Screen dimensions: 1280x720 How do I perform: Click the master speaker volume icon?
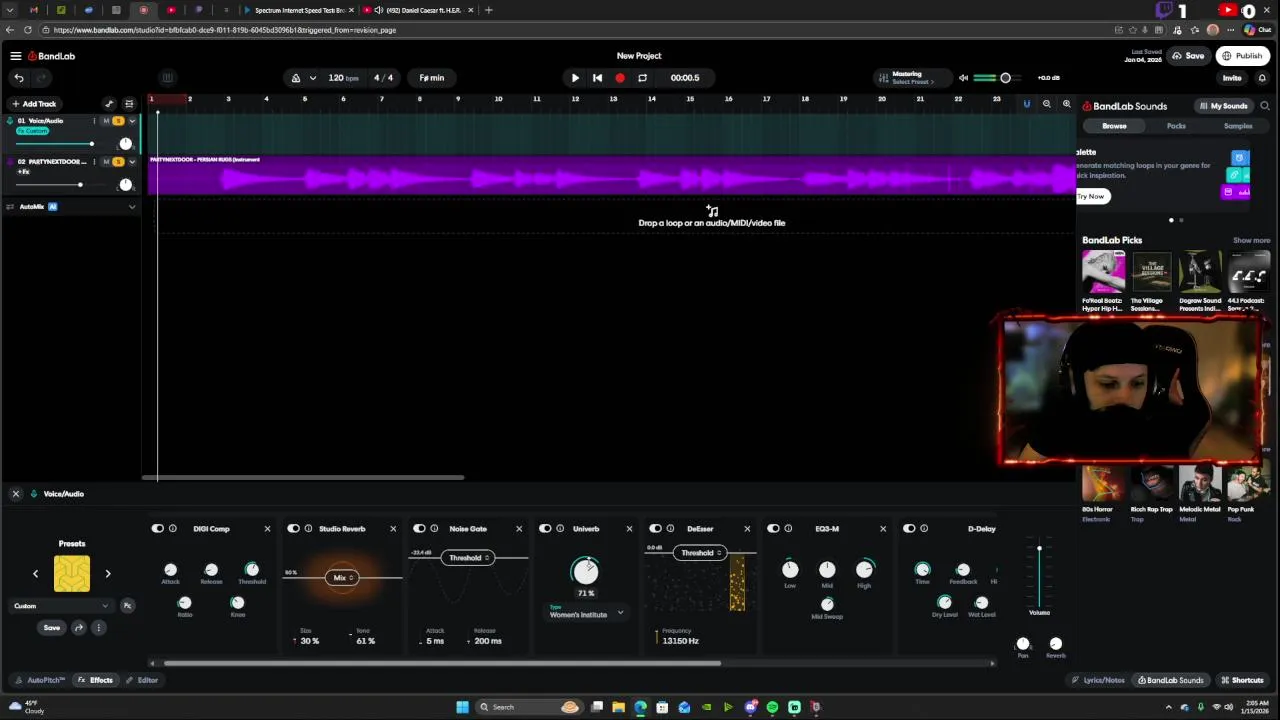[x=963, y=78]
